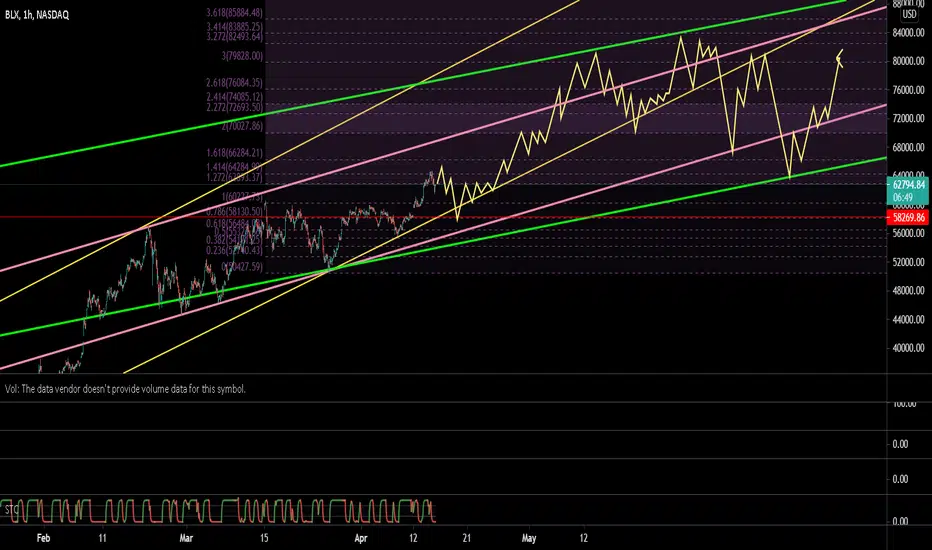
Task: Select the 2.272(72693.50) Fibonacci level label
Action: 234,108
